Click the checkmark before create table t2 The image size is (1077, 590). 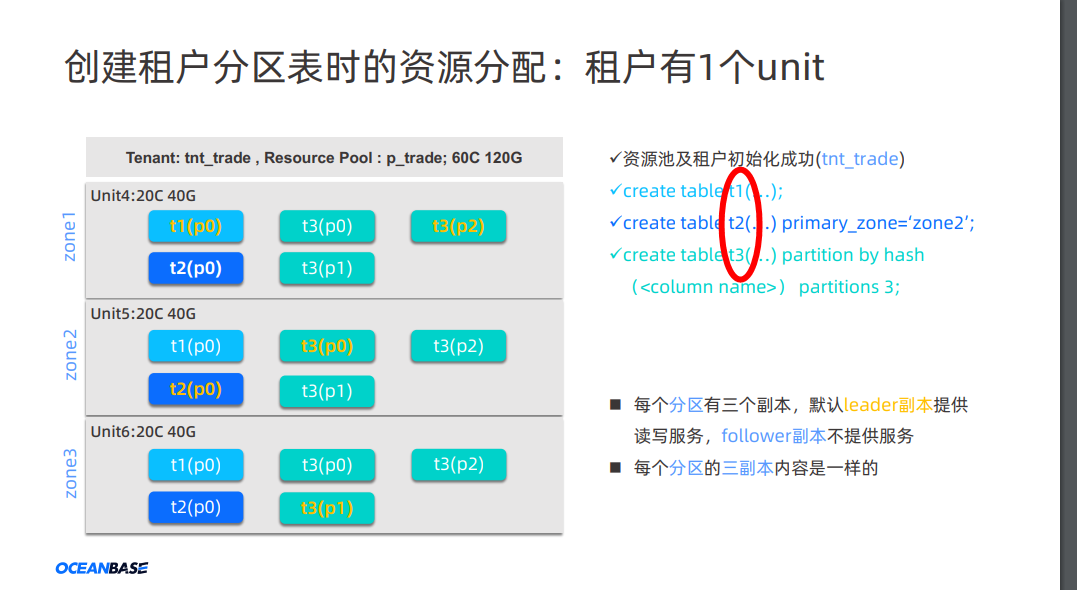[x=615, y=222]
